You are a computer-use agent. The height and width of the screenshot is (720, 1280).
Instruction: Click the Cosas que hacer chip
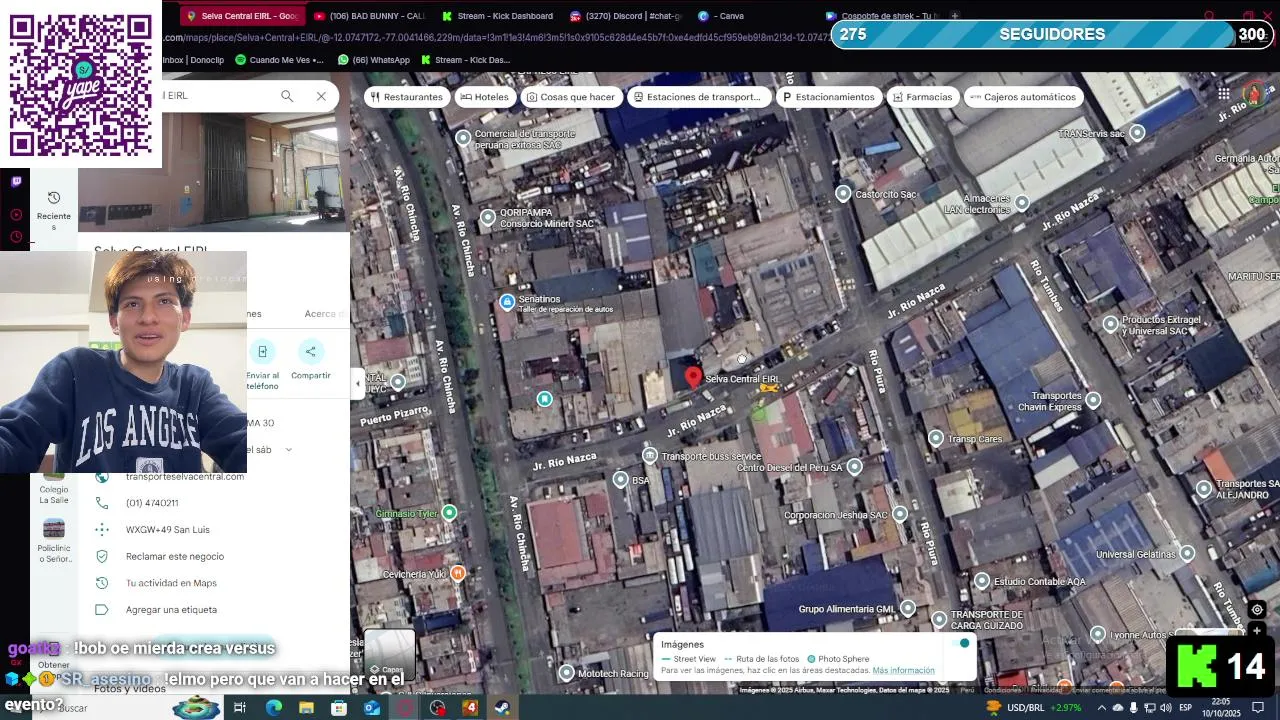pos(571,97)
